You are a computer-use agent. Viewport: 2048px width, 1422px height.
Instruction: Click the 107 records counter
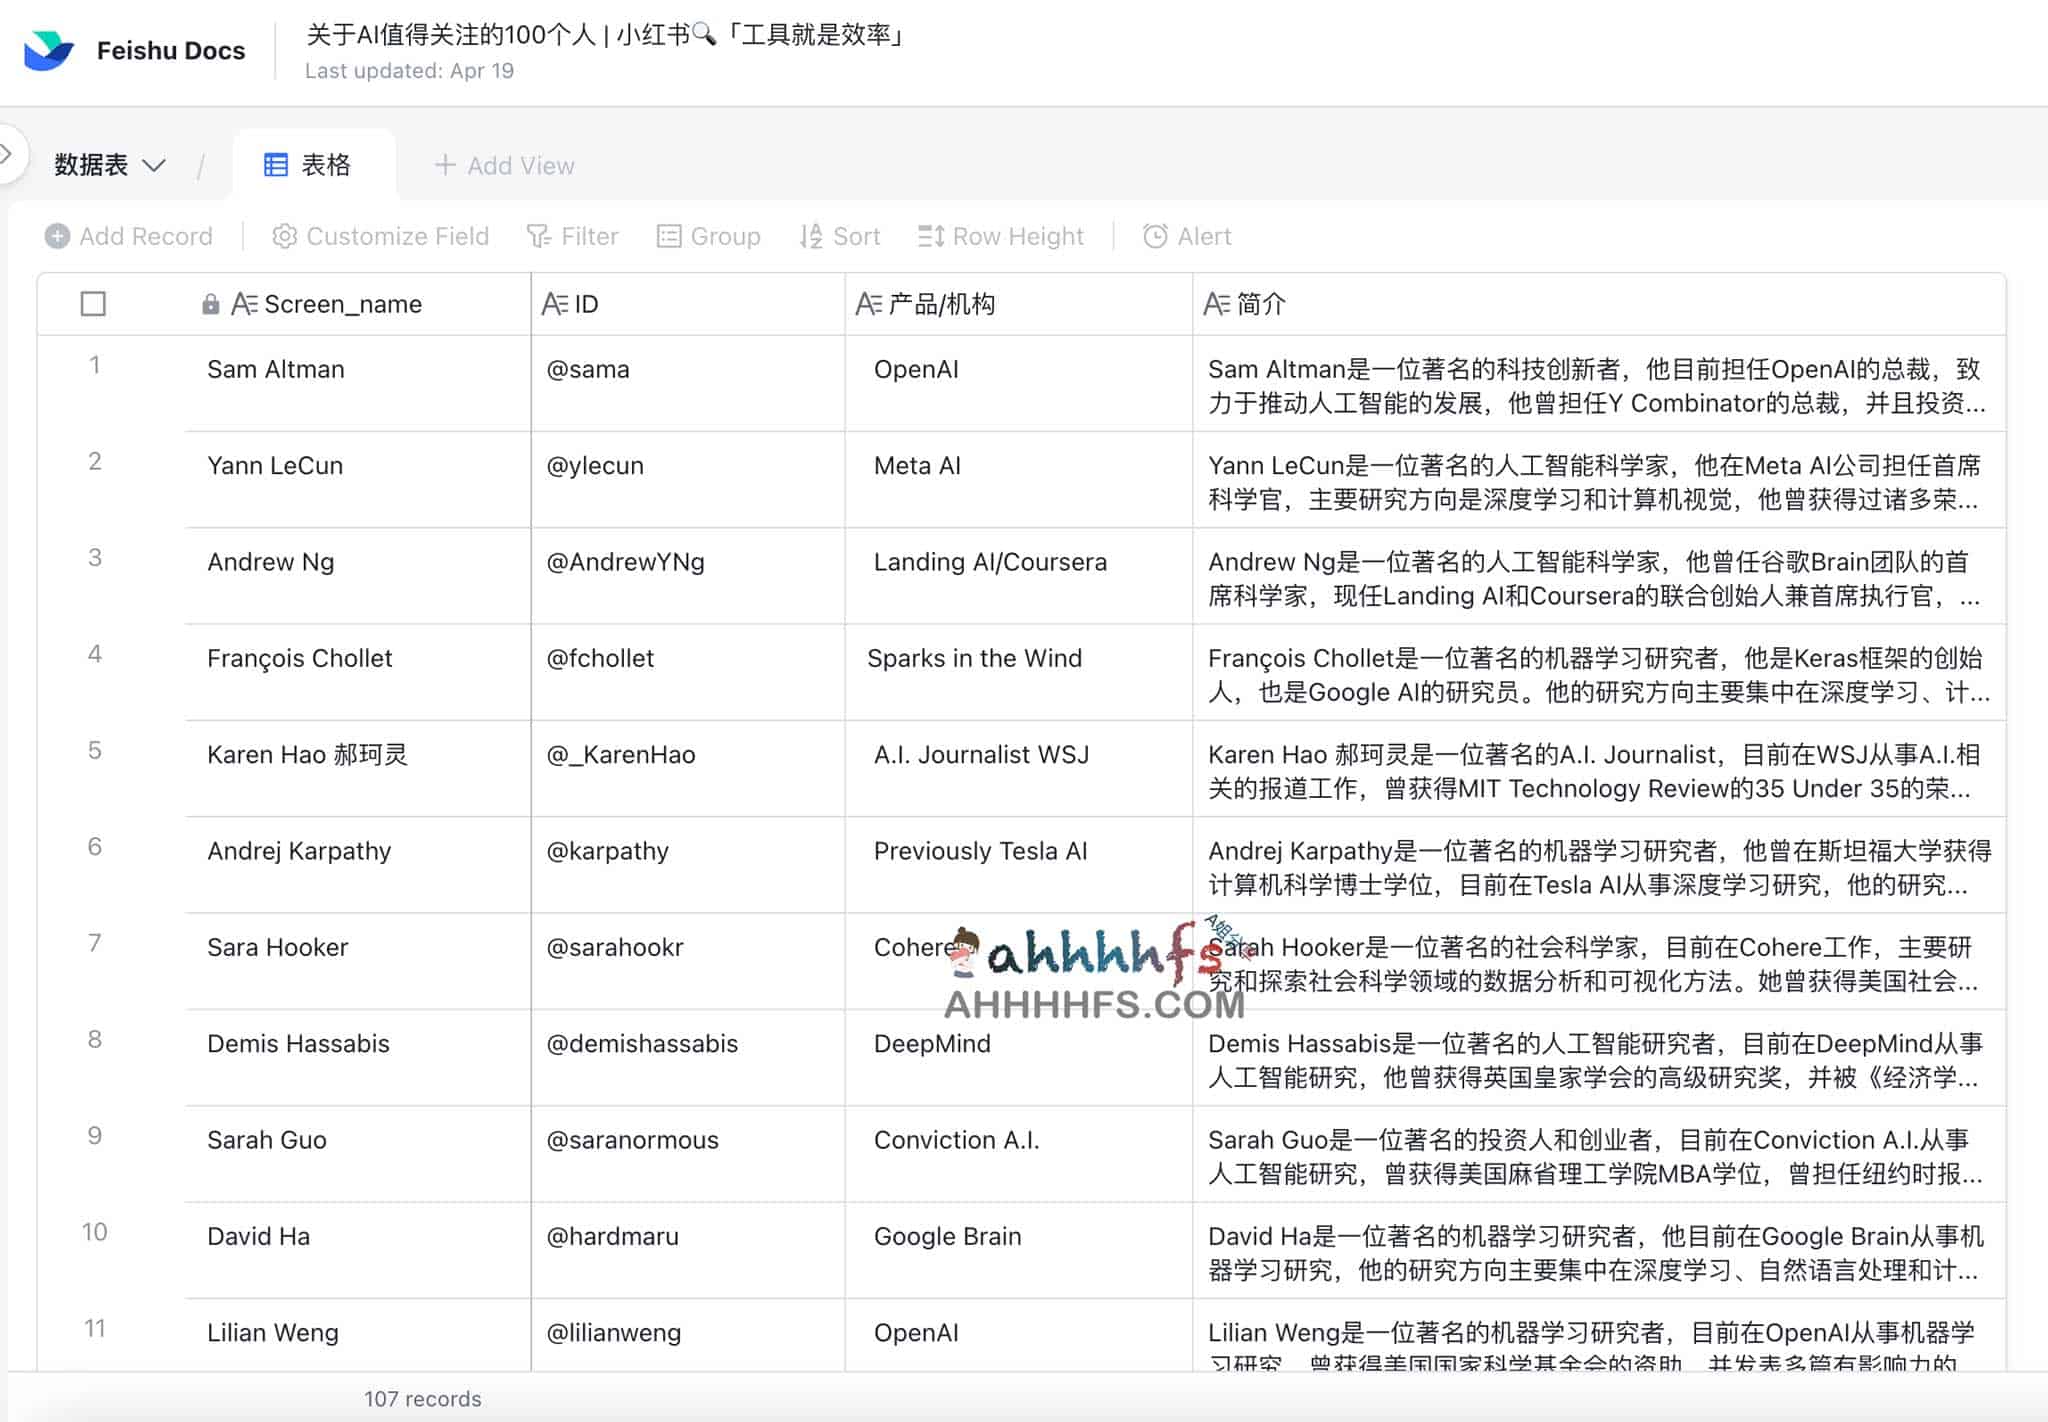[423, 1398]
